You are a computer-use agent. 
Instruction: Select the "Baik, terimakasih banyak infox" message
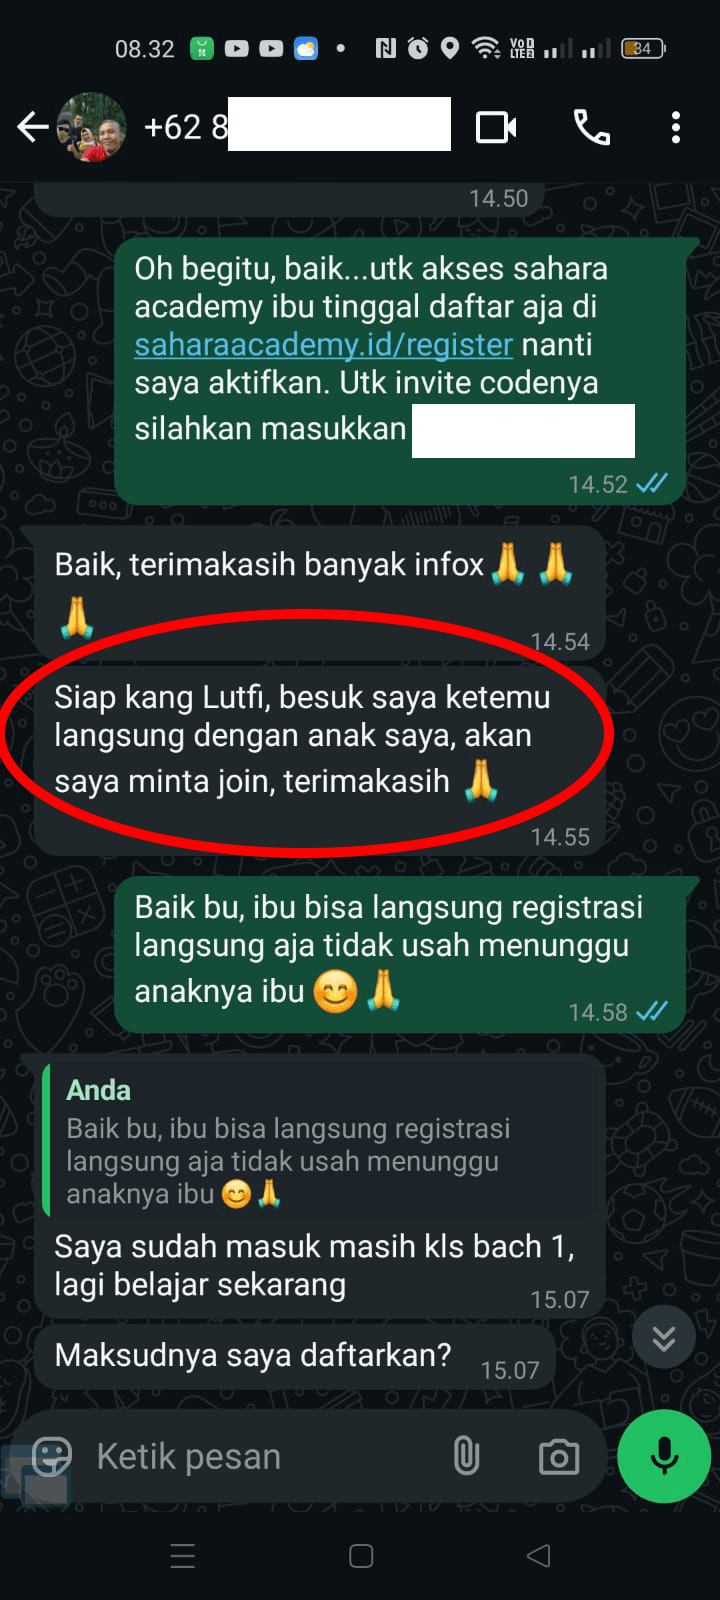[320, 592]
